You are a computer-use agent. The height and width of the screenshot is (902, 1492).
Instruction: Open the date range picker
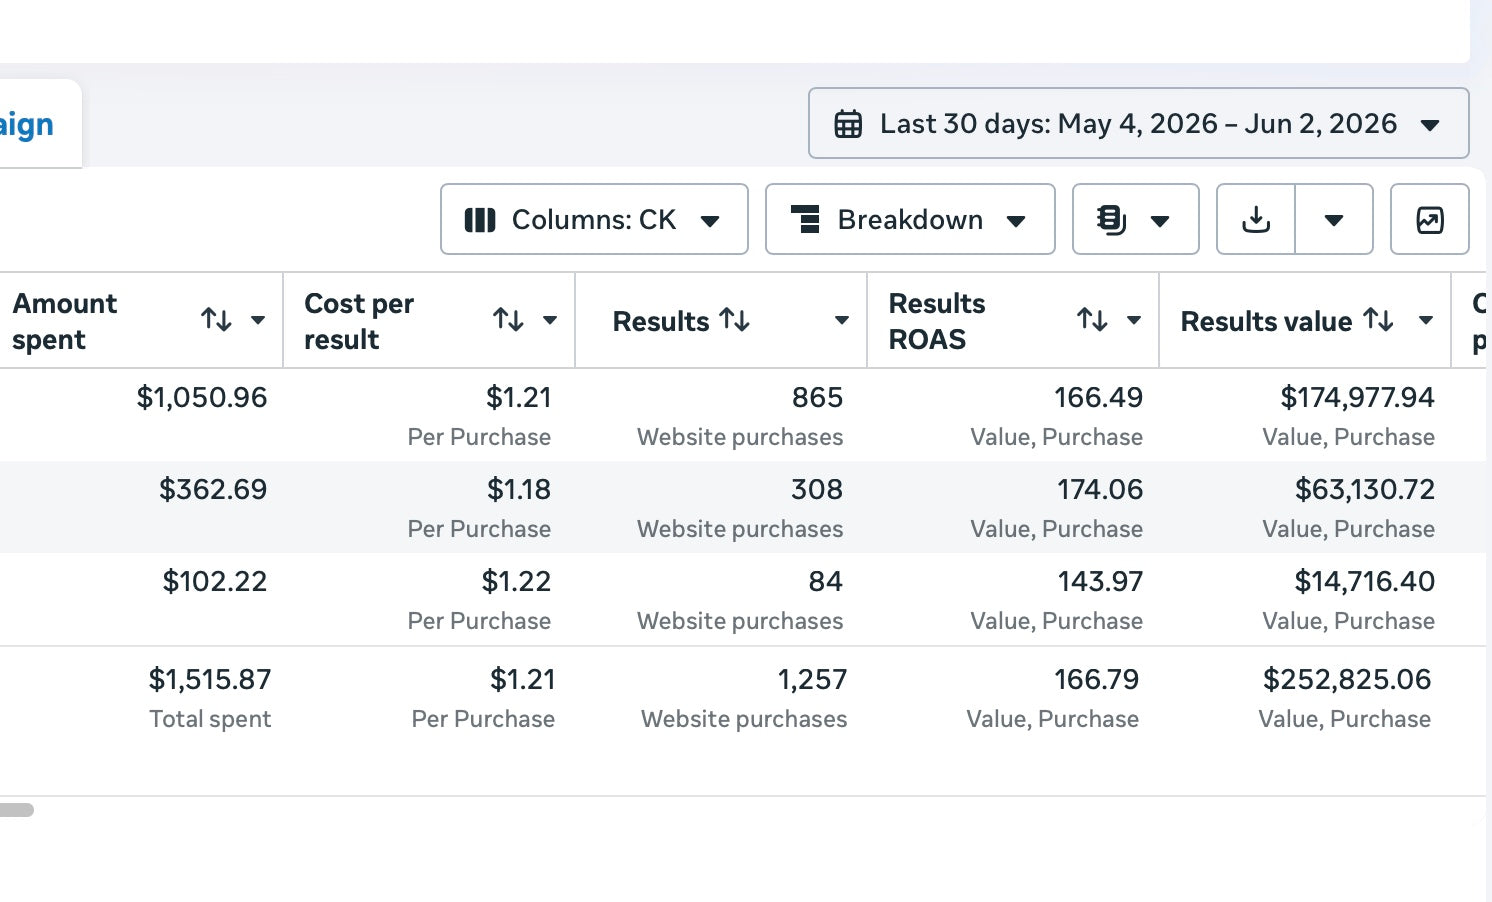click(1138, 123)
